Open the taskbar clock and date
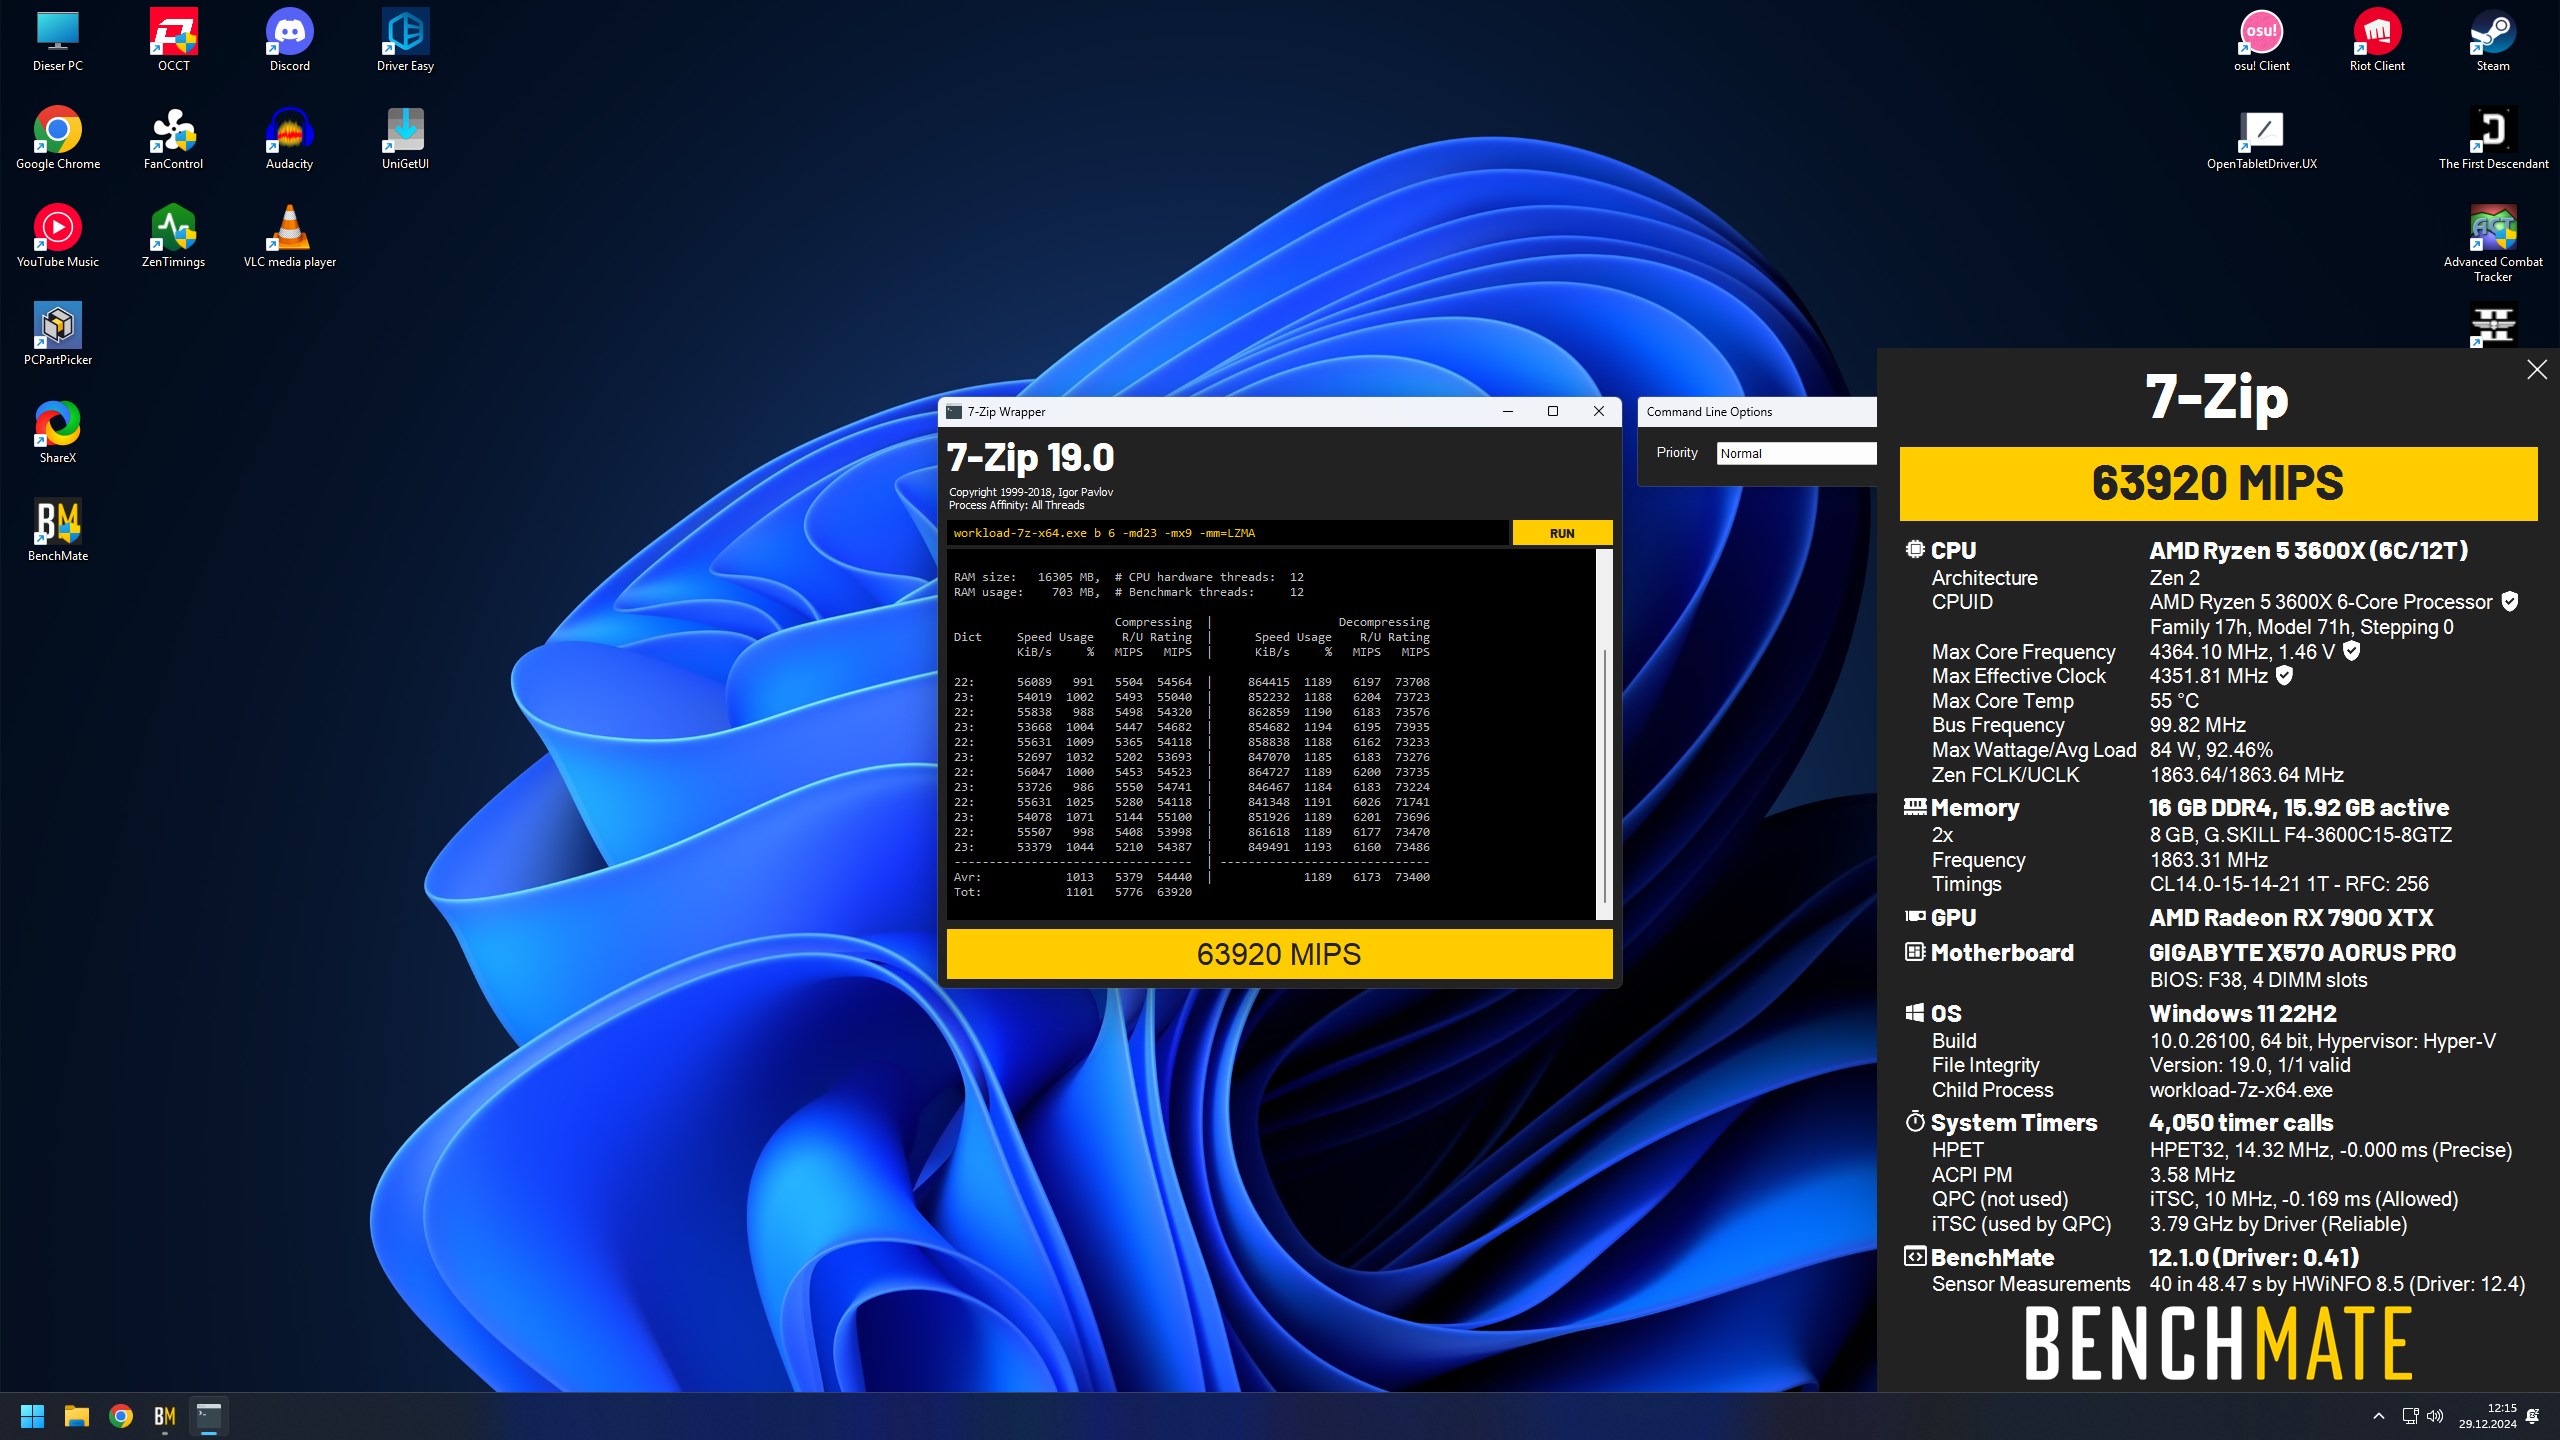This screenshot has width=2560, height=1440. [x=2488, y=1416]
